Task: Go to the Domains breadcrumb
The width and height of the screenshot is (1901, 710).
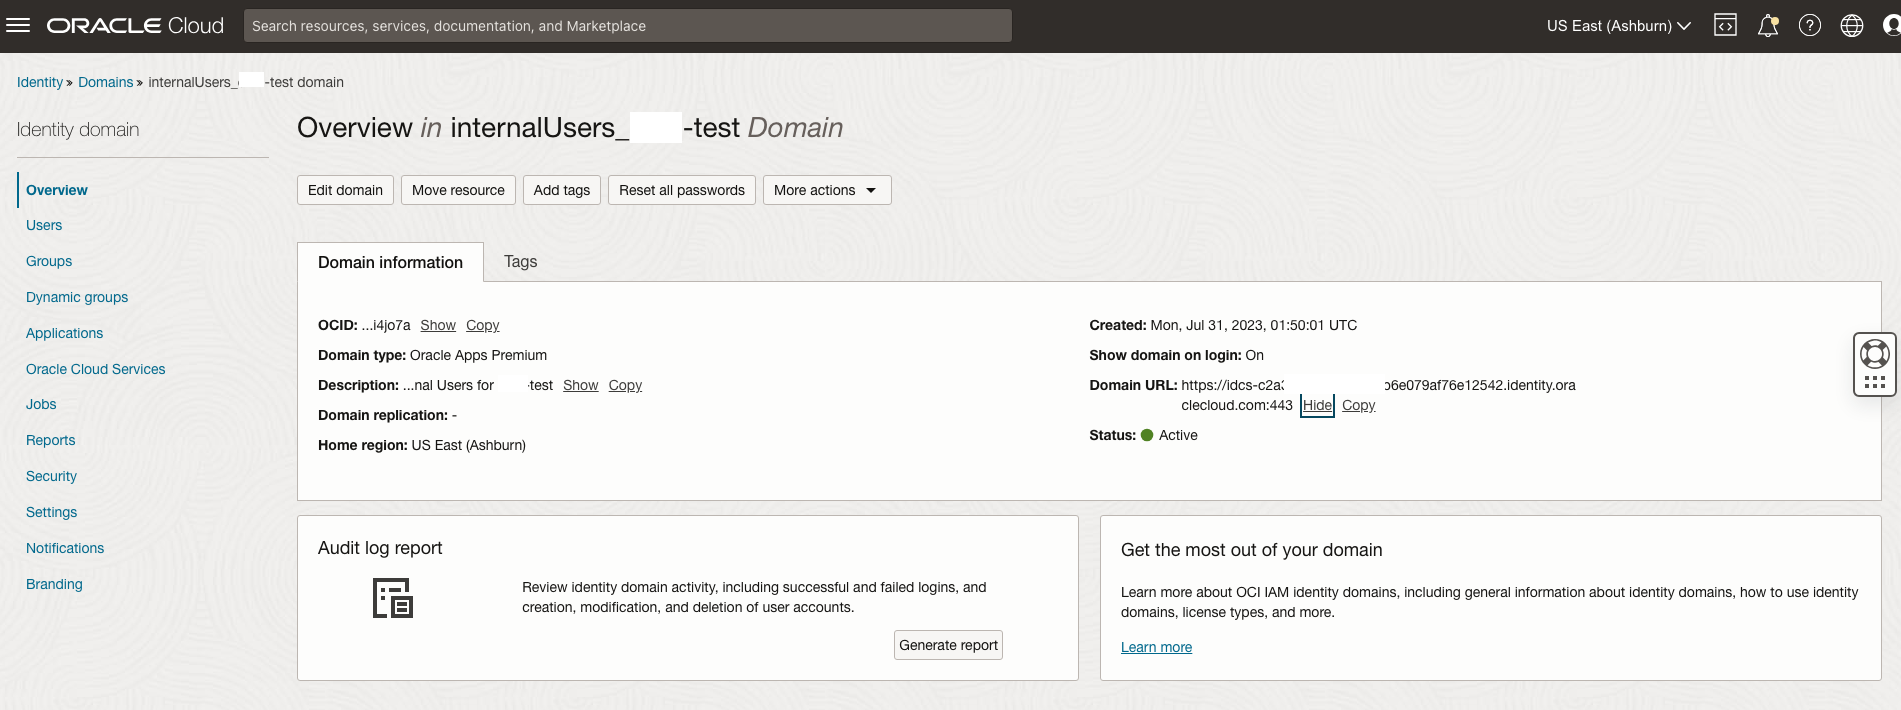Action: click(105, 82)
